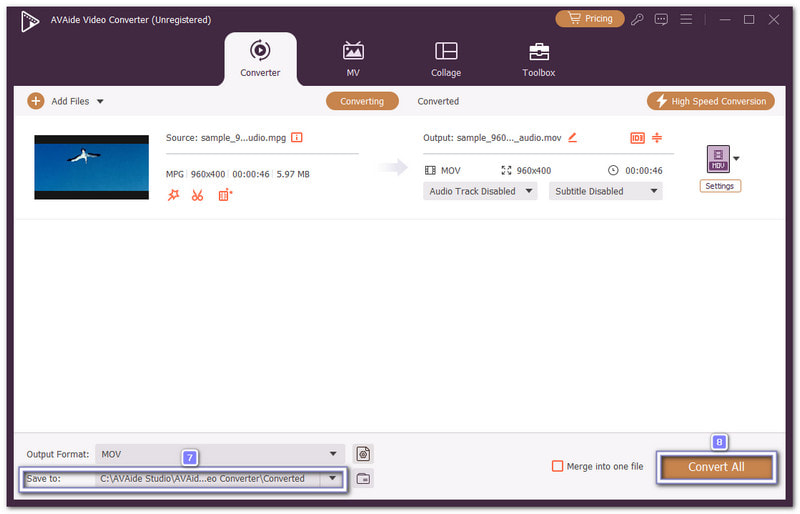Click the enhance video icon
Viewport: 800px width, 514px height.
click(x=225, y=195)
